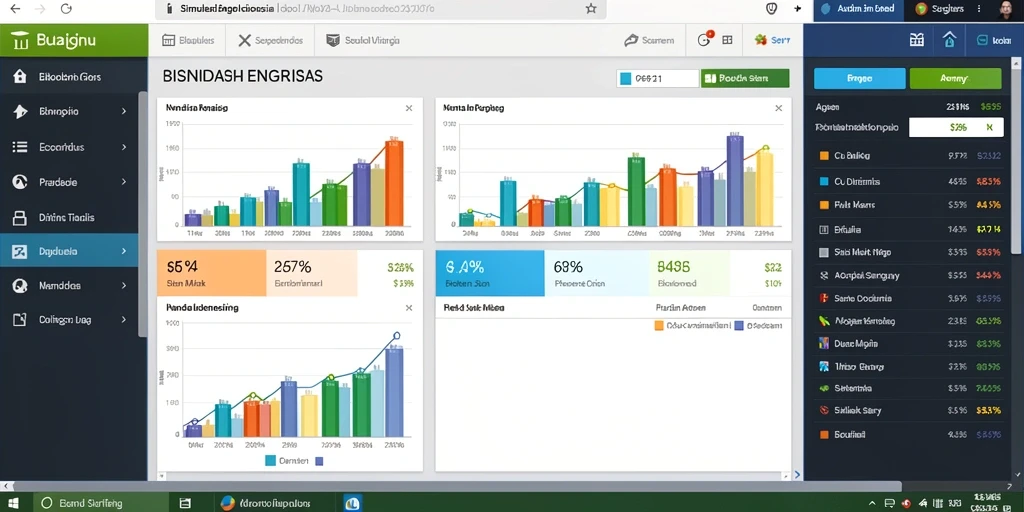Open the Buaignu logo icon
This screenshot has width=1024, height=512.
click(x=20, y=40)
